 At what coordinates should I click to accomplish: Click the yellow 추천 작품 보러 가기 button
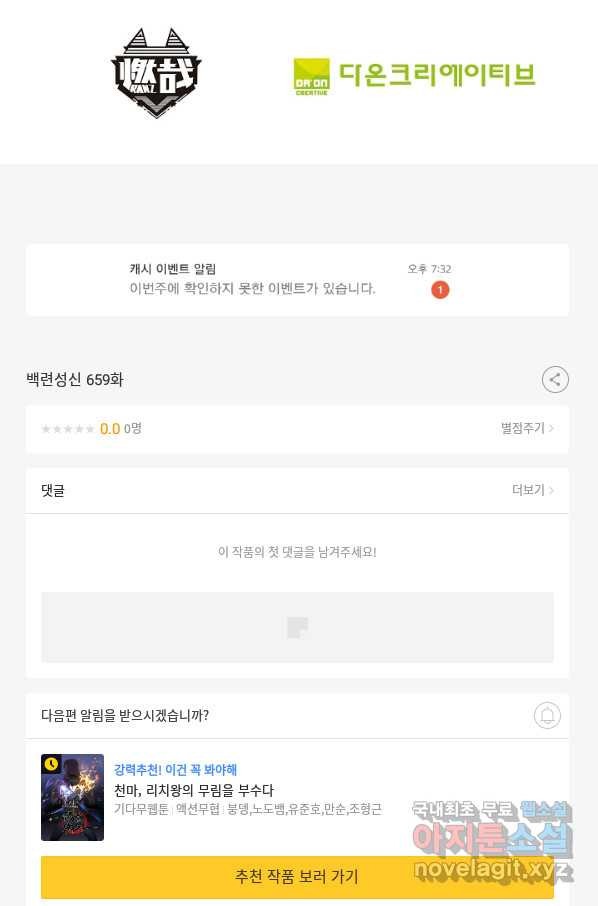(298, 877)
